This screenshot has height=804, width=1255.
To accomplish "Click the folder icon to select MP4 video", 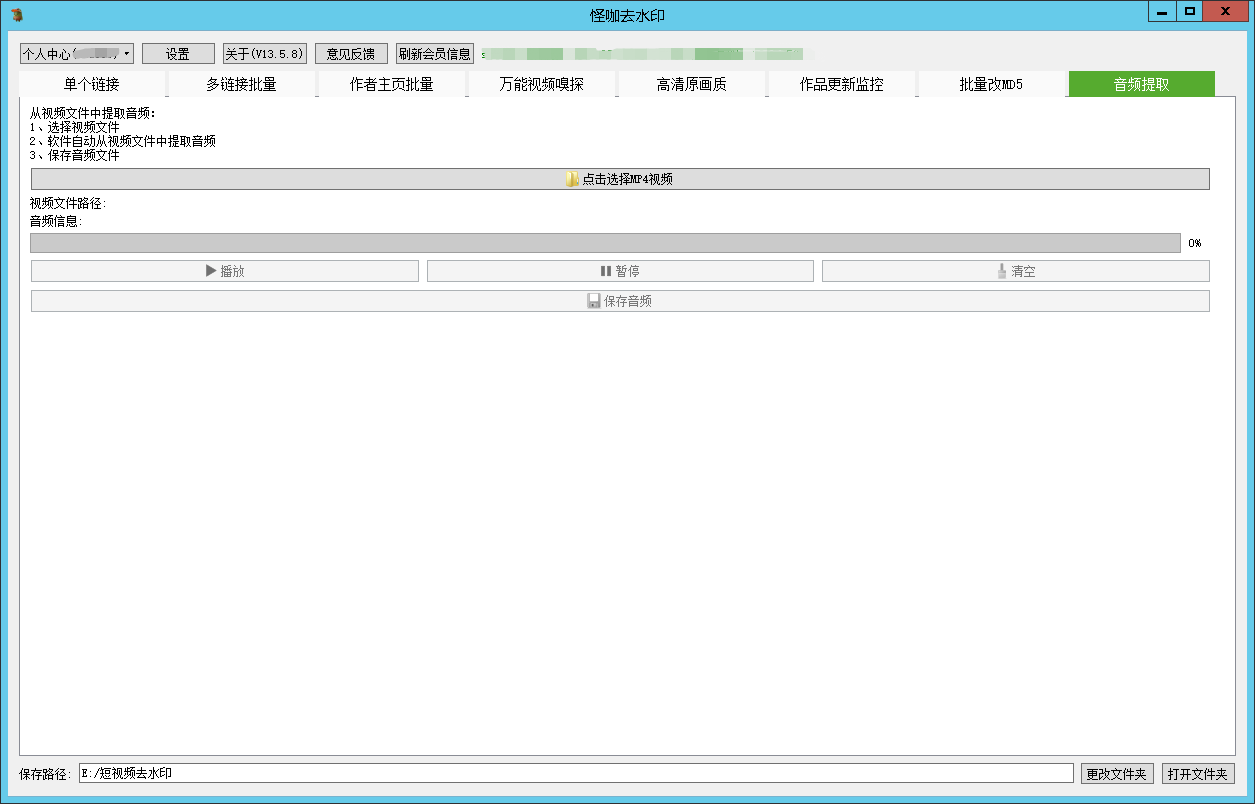I will 573,179.
